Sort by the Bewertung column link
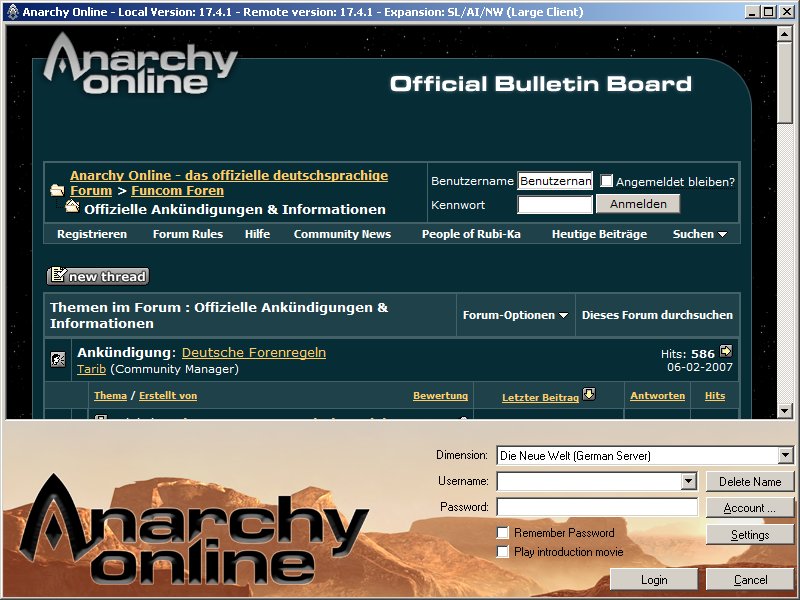The width and height of the screenshot is (800, 600). (x=440, y=395)
